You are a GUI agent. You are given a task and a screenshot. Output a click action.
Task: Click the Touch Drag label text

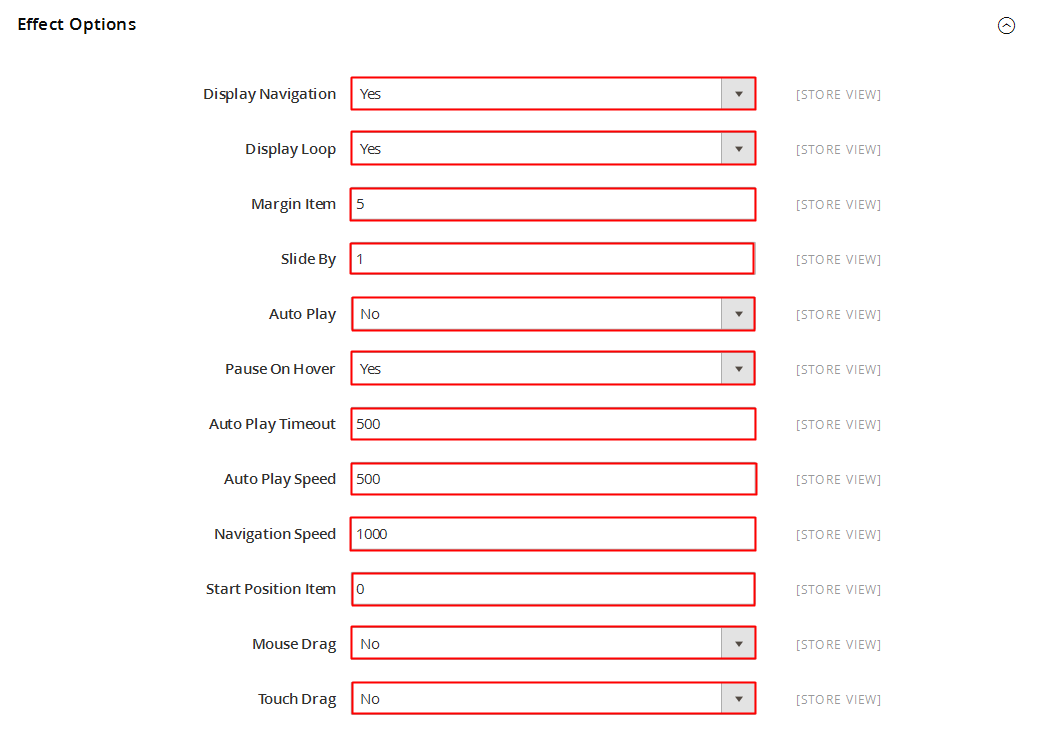[296, 699]
